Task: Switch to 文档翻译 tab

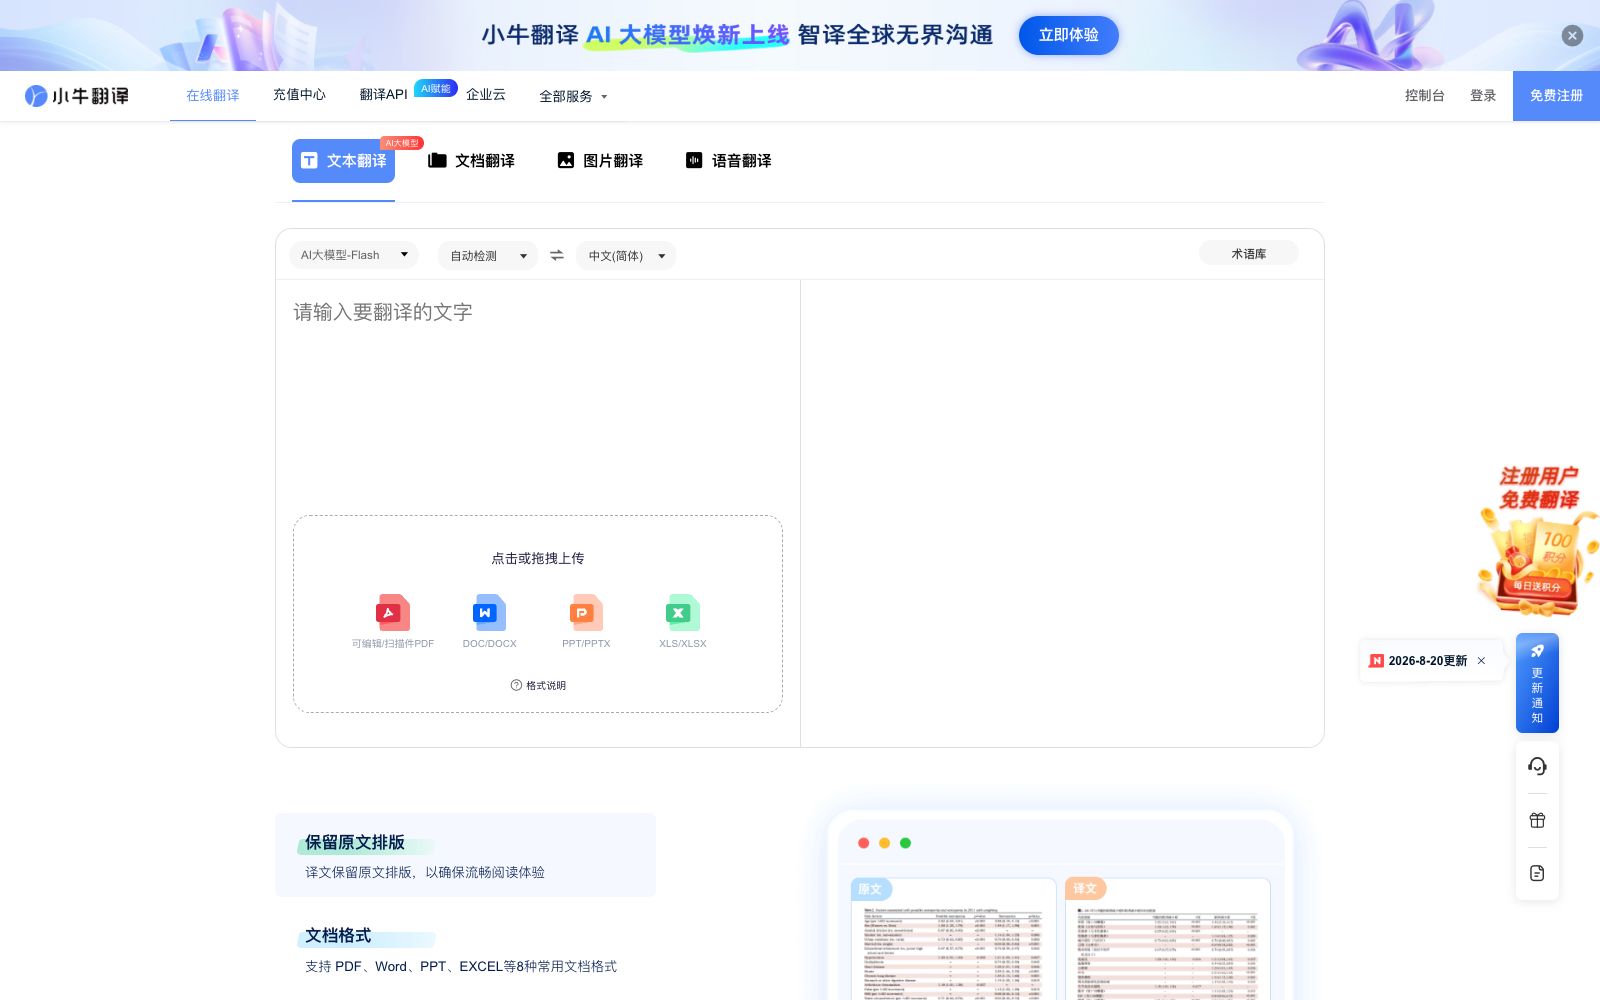Action: (471, 161)
